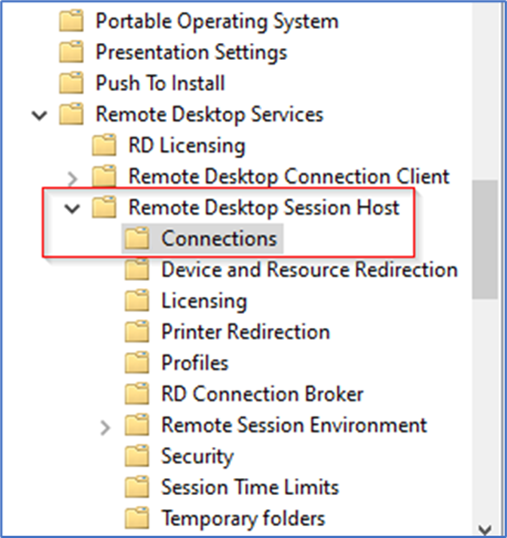This screenshot has width=507, height=538.
Task: Expand the Remote Desktop Connection Client node
Action: click(x=73, y=178)
